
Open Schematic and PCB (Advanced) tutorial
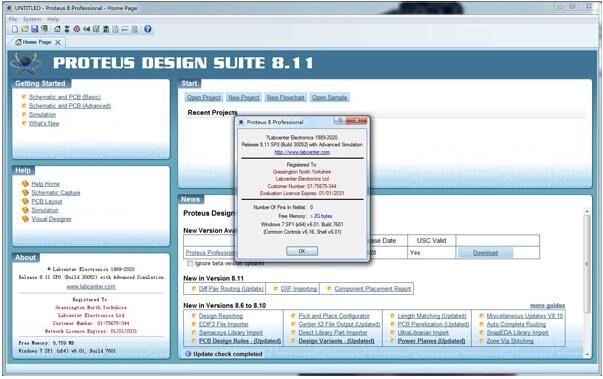point(70,106)
